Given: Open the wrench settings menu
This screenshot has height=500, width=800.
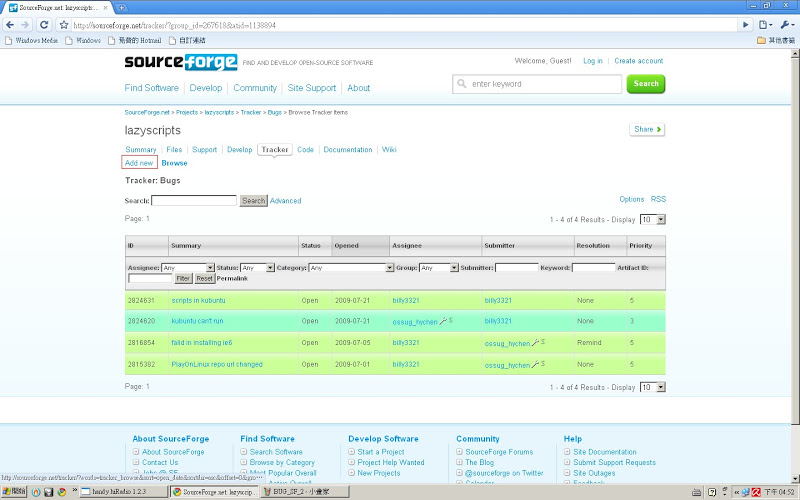Looking at the screenshot, I should [x=786, y=24].
